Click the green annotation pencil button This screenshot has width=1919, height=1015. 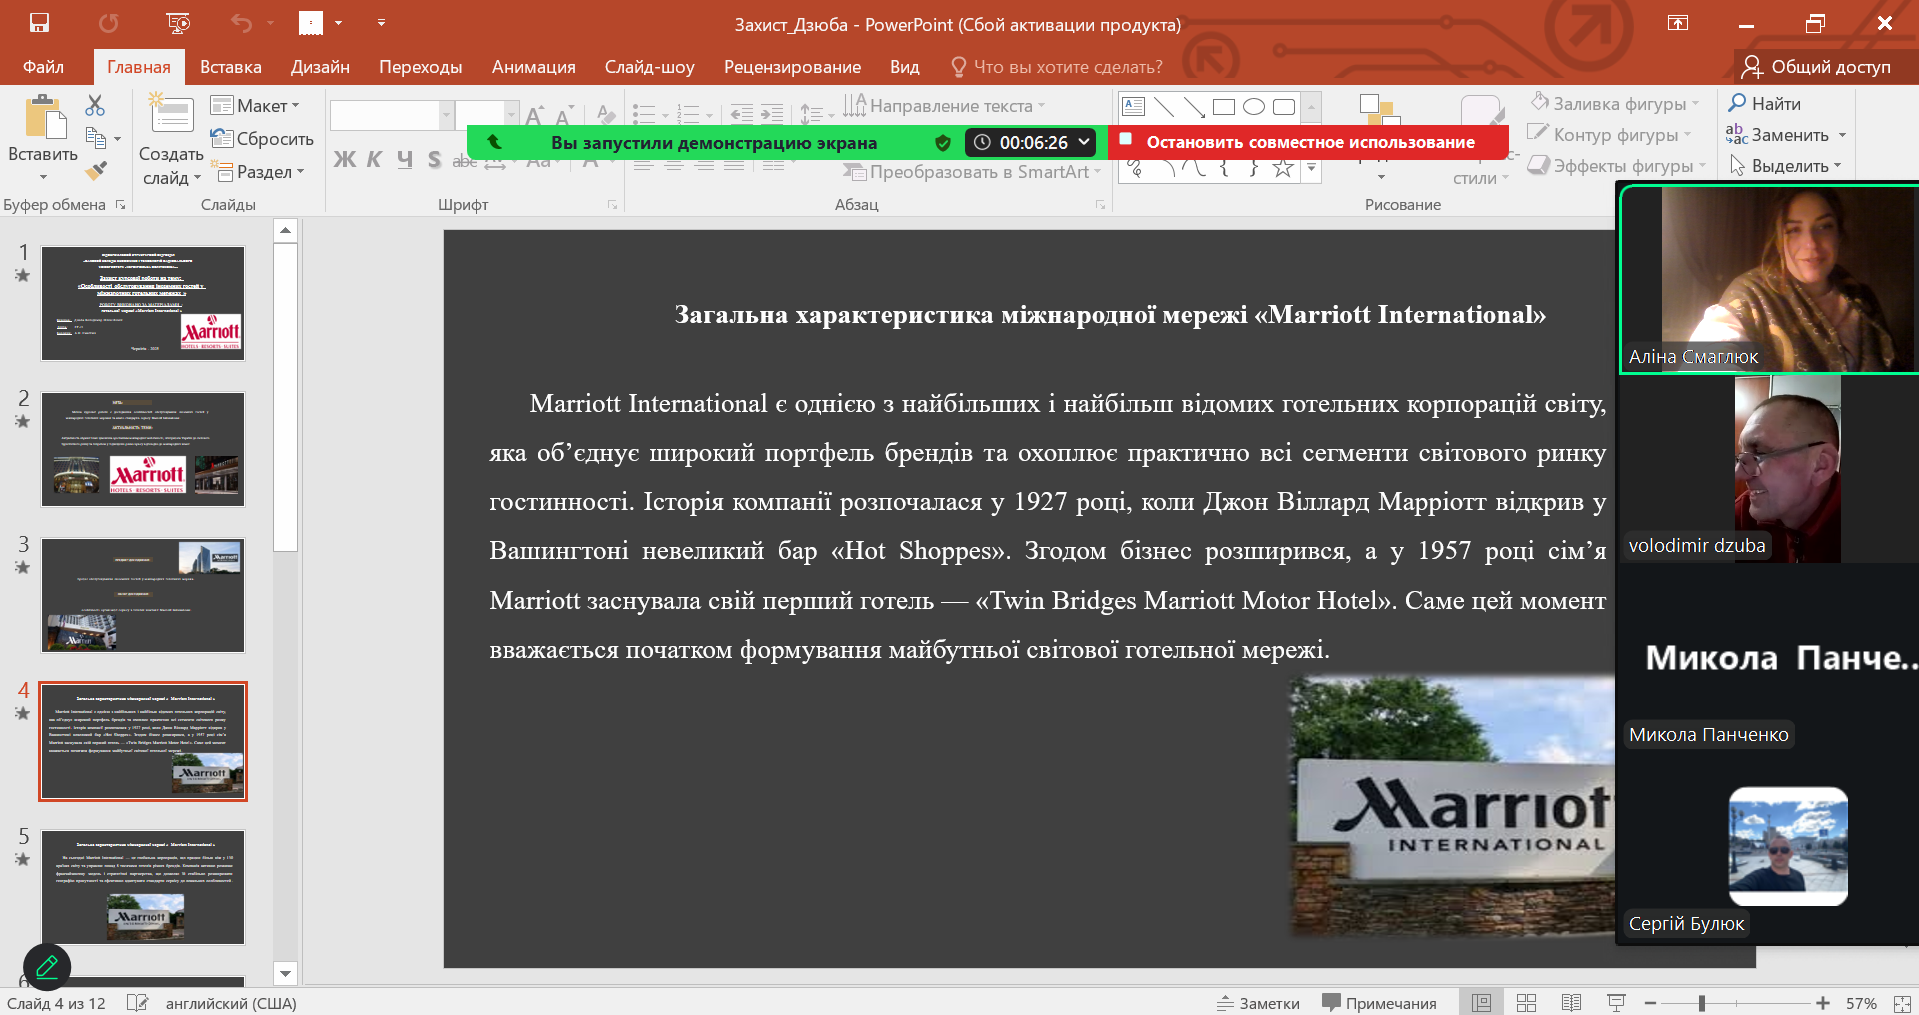tap(47, 967)
